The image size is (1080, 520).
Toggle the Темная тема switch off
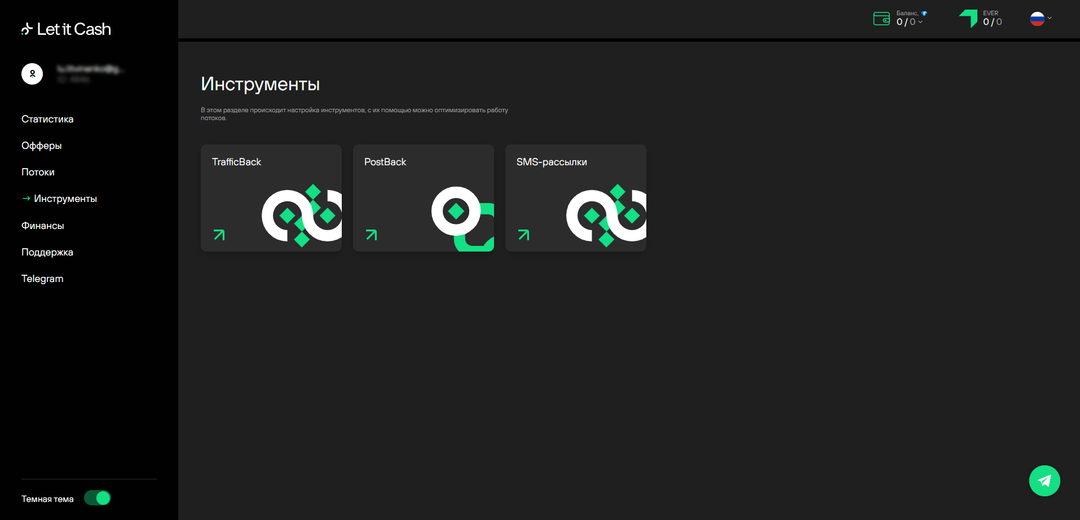[x=97, y=498]
